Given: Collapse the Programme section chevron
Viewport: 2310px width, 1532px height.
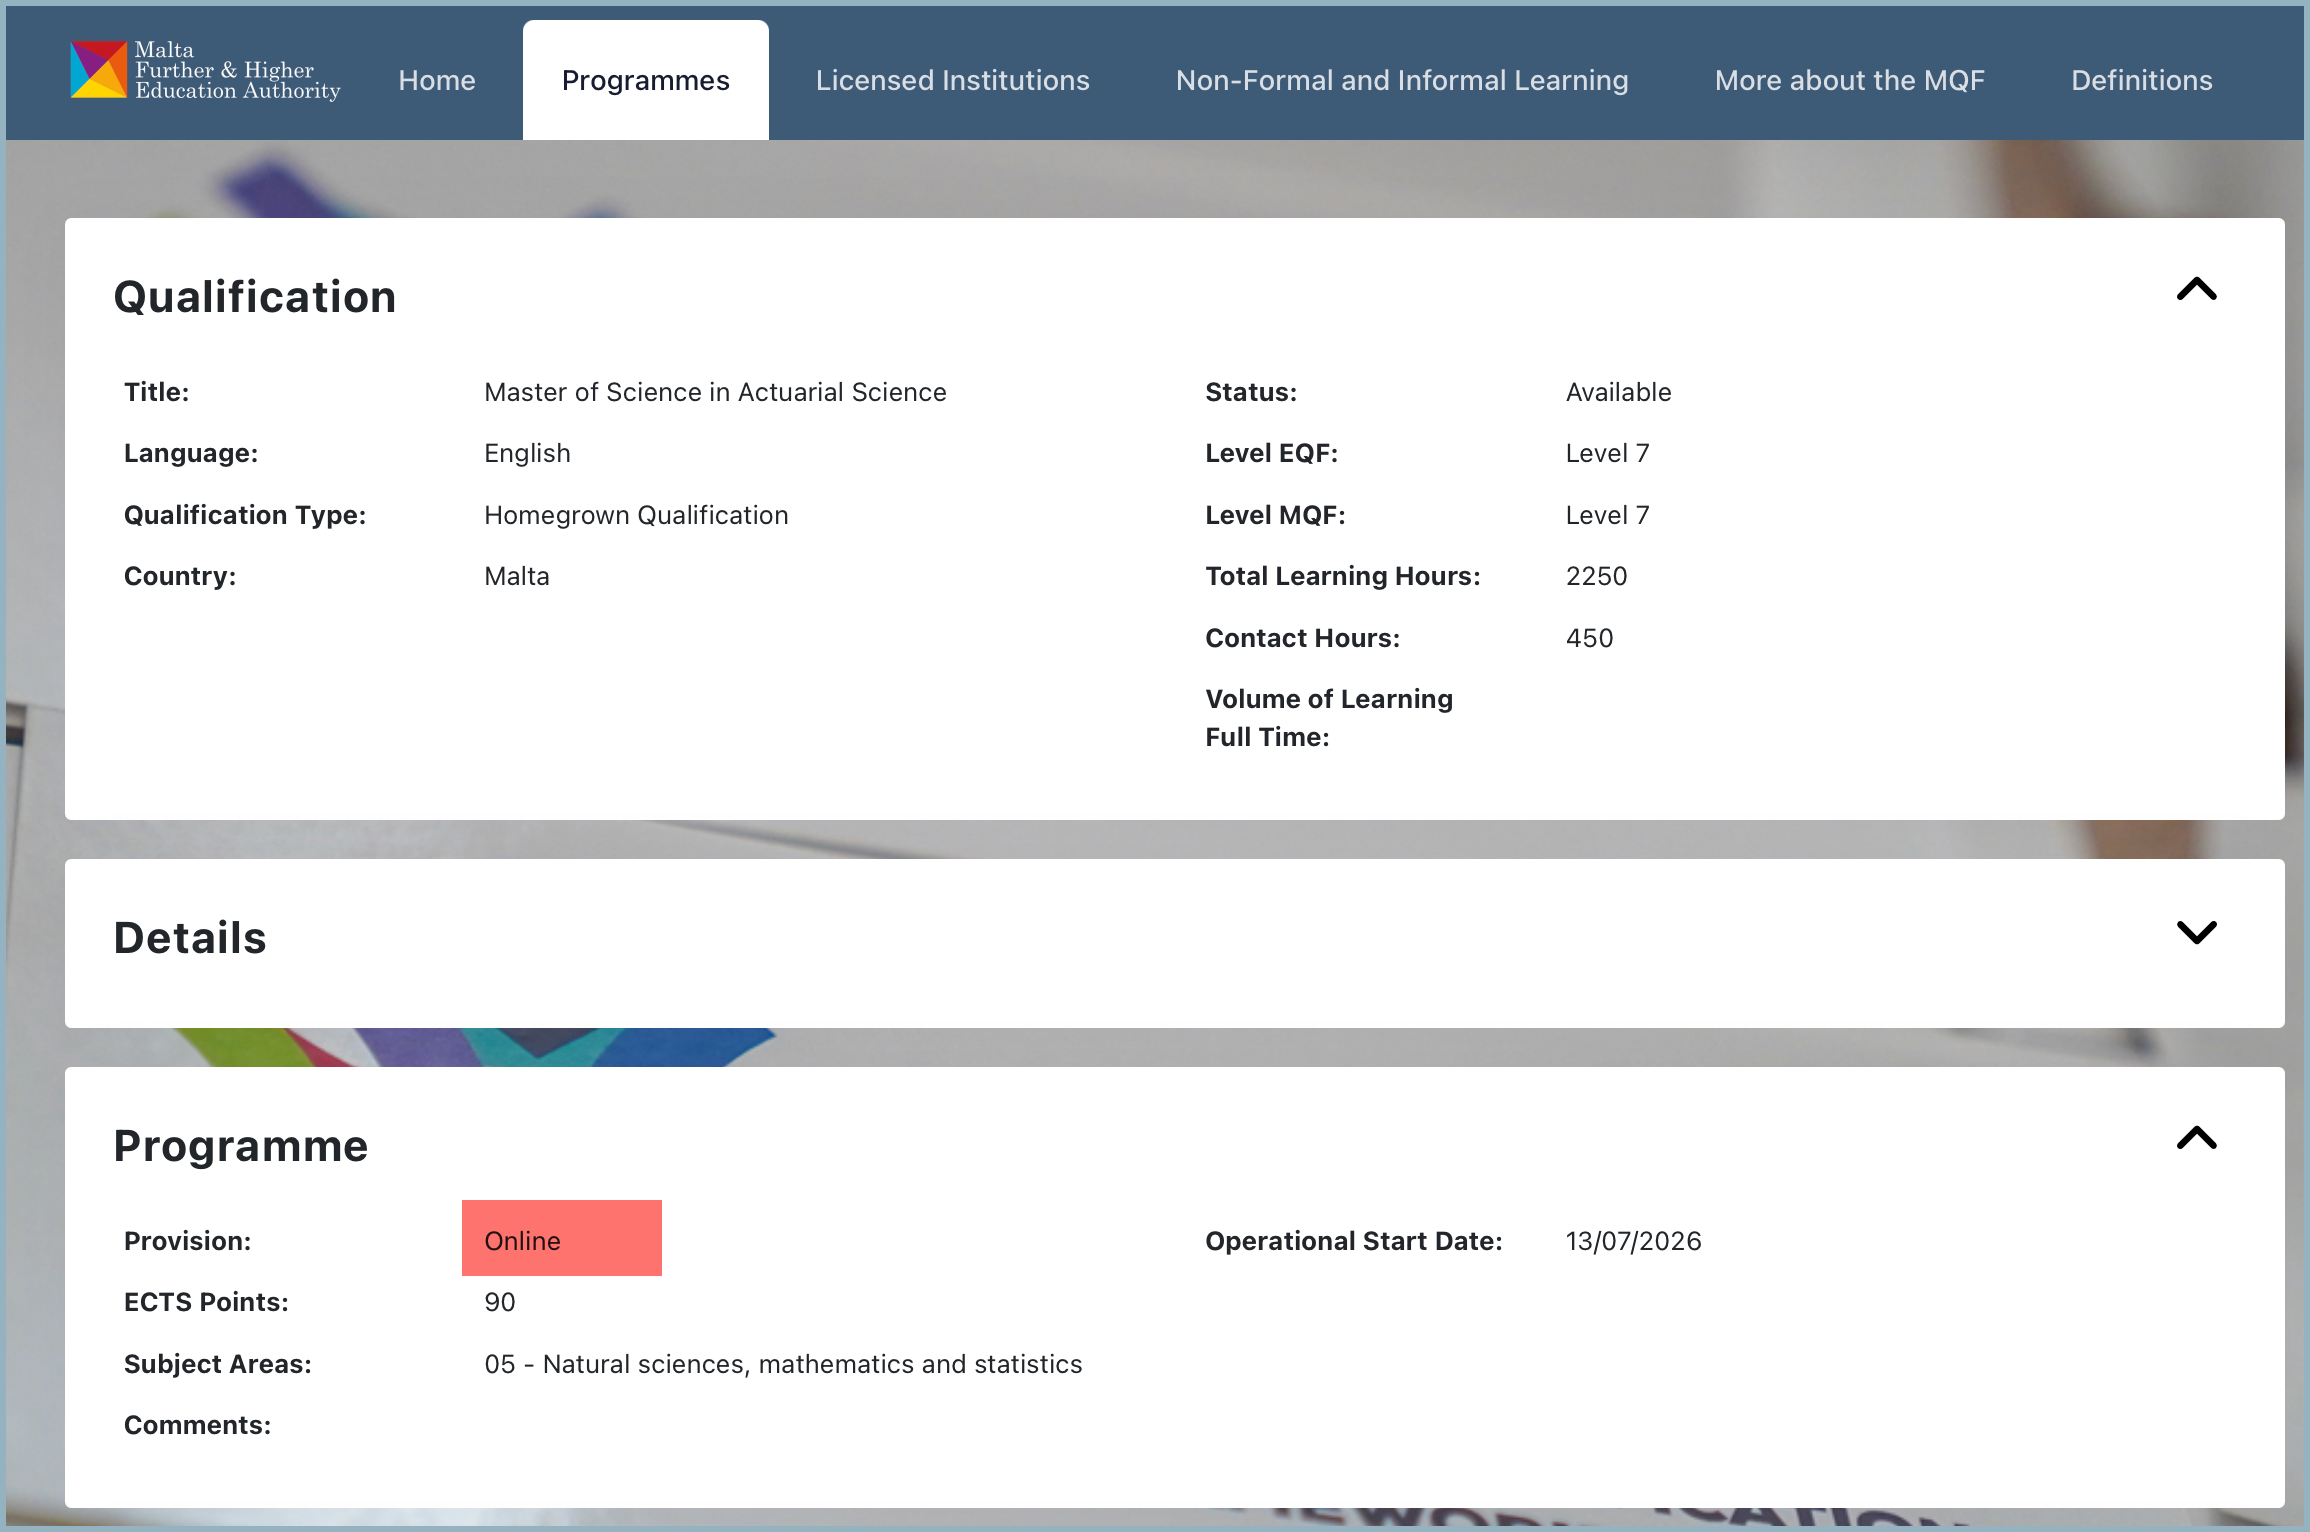Looking at the screenshot, I should [2196, 1138].
